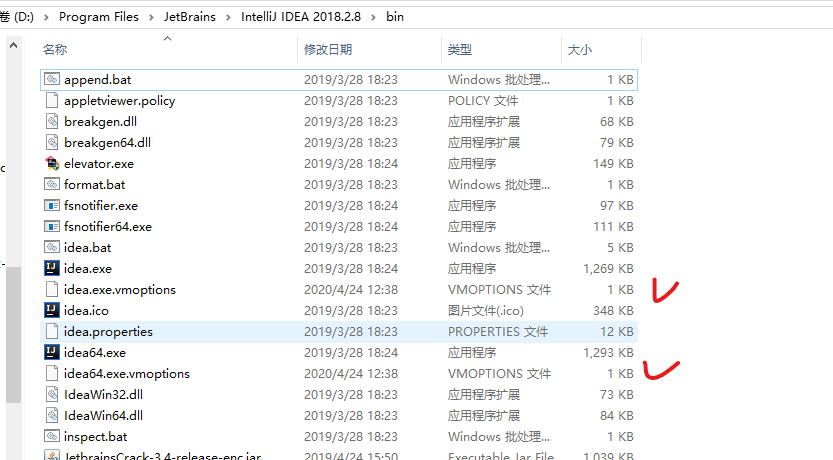Select the file name idea.bat
Image resolution: width=833 pixels, height=460 pixels.
88,248
